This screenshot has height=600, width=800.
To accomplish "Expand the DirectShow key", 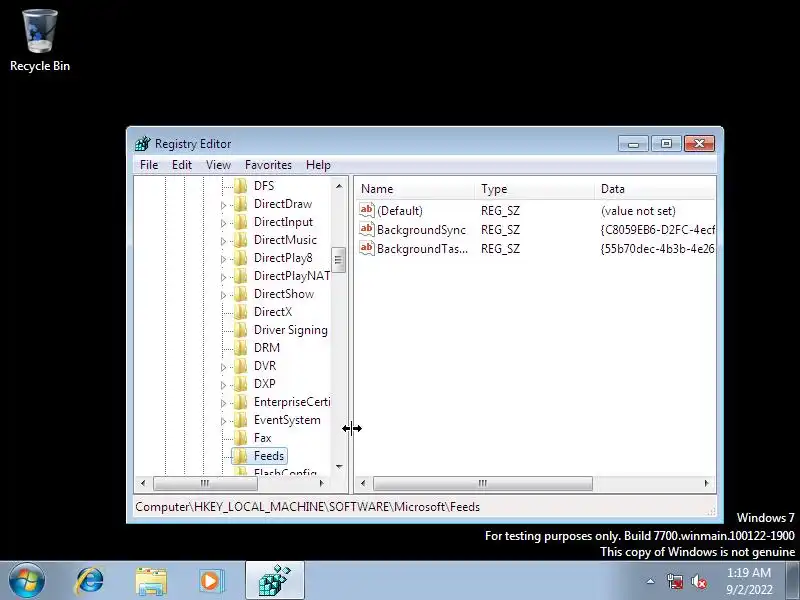I will [223, 295].
